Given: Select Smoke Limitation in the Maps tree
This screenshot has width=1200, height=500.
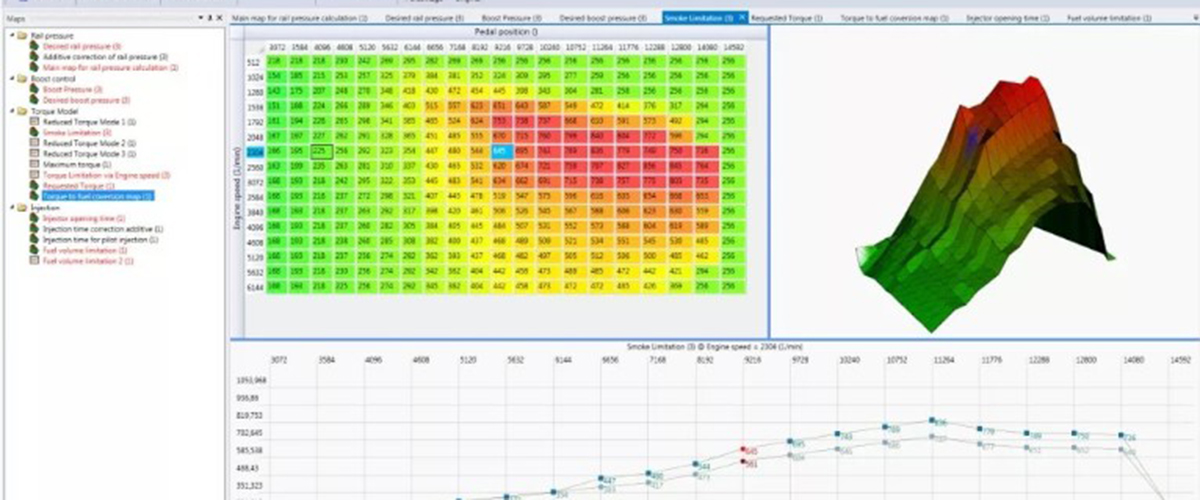Looking at the screenshot, I should coord(77,132).
